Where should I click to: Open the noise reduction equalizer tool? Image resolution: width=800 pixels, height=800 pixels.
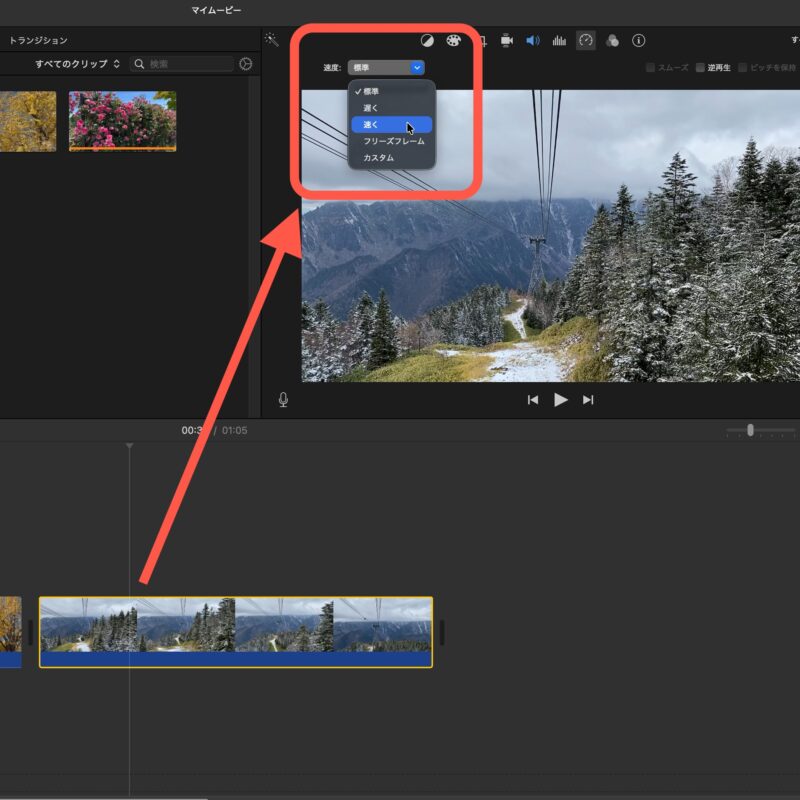[559, 41]
